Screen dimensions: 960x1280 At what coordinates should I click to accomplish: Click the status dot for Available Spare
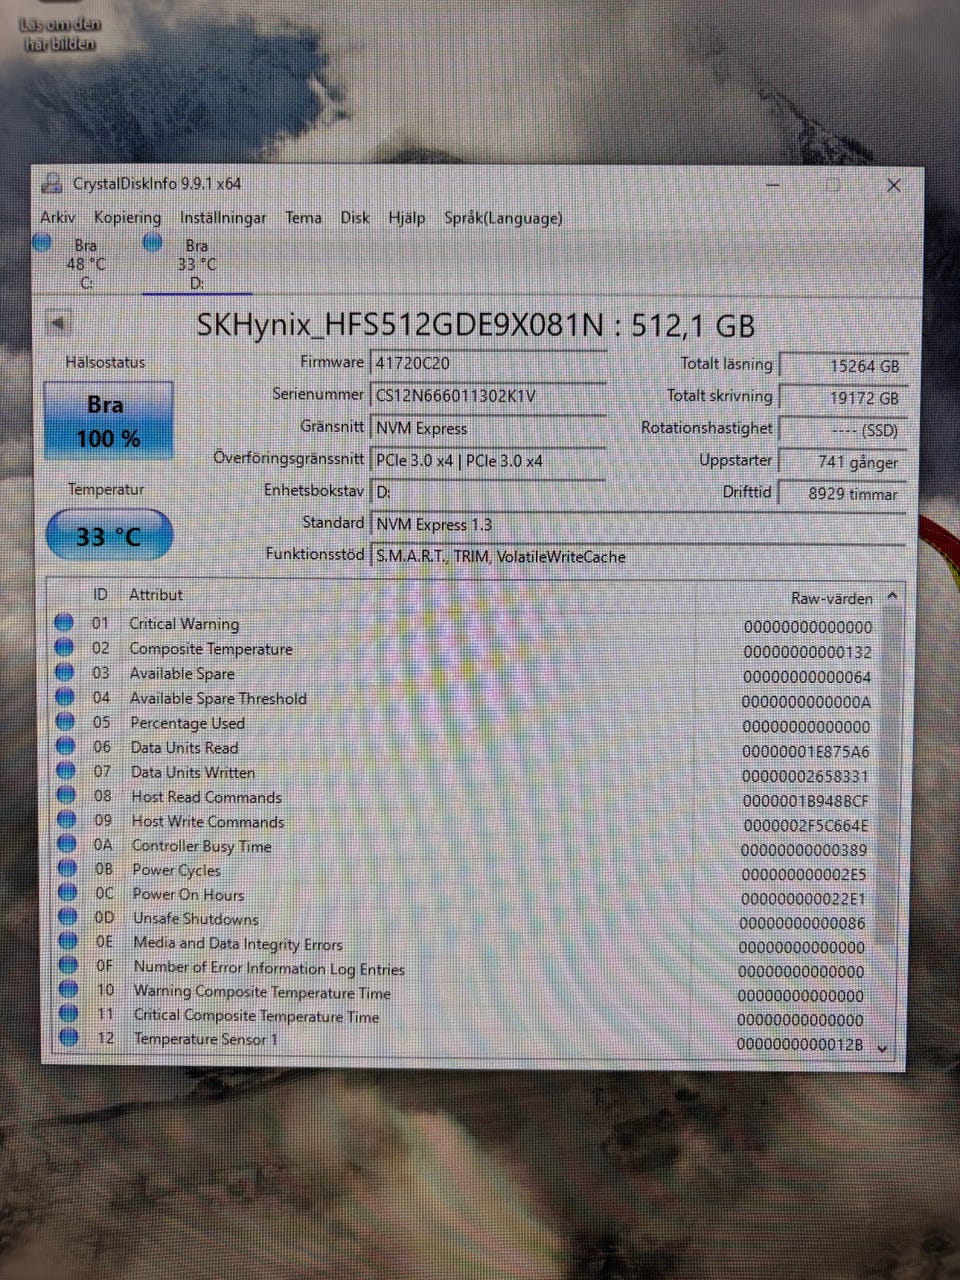[x=65, y=672]
